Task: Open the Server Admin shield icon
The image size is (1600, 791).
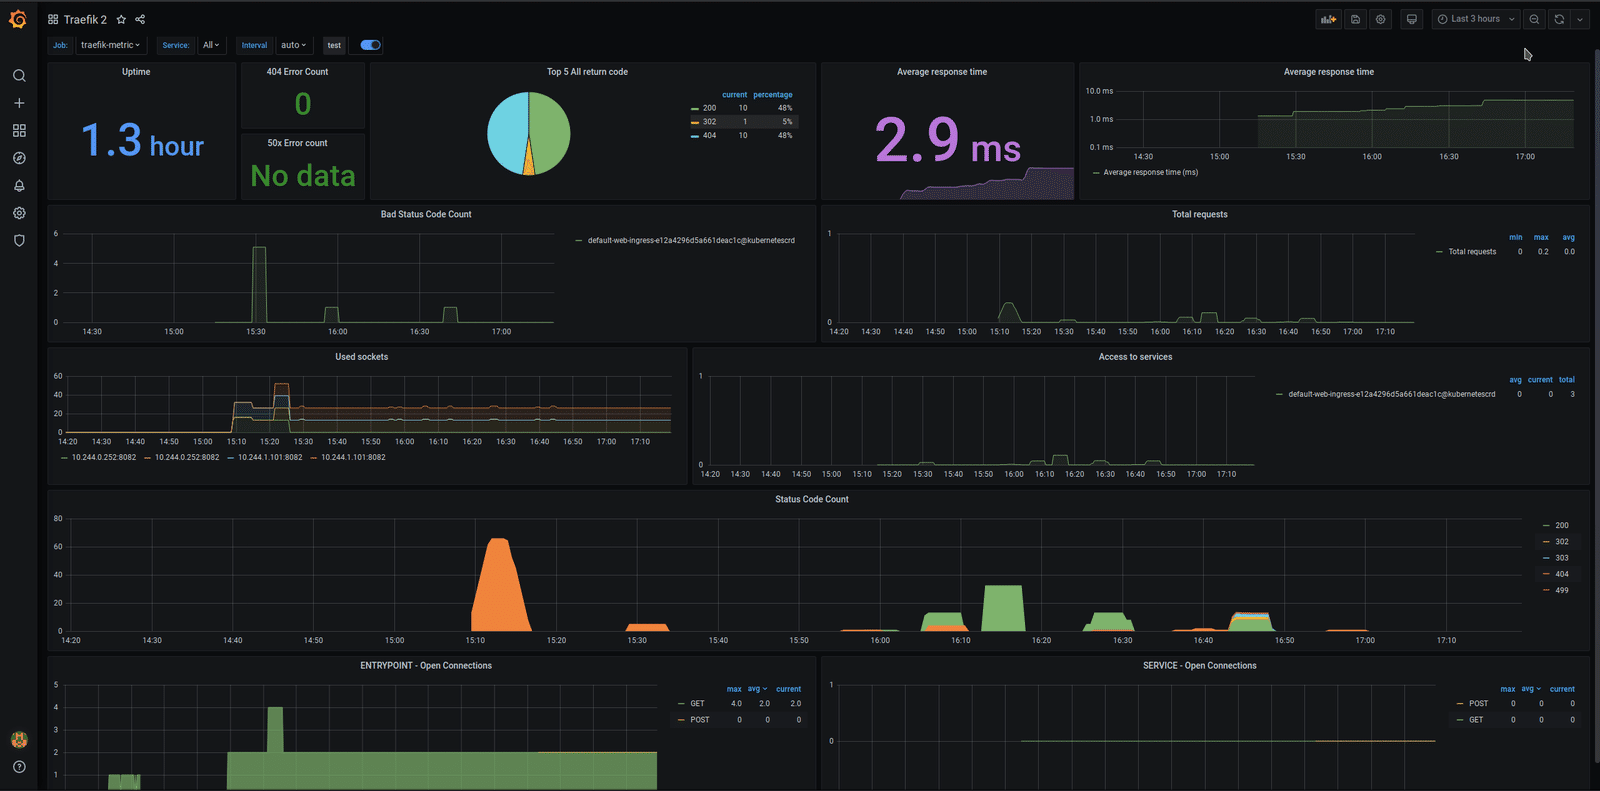Action: point(19,241)
